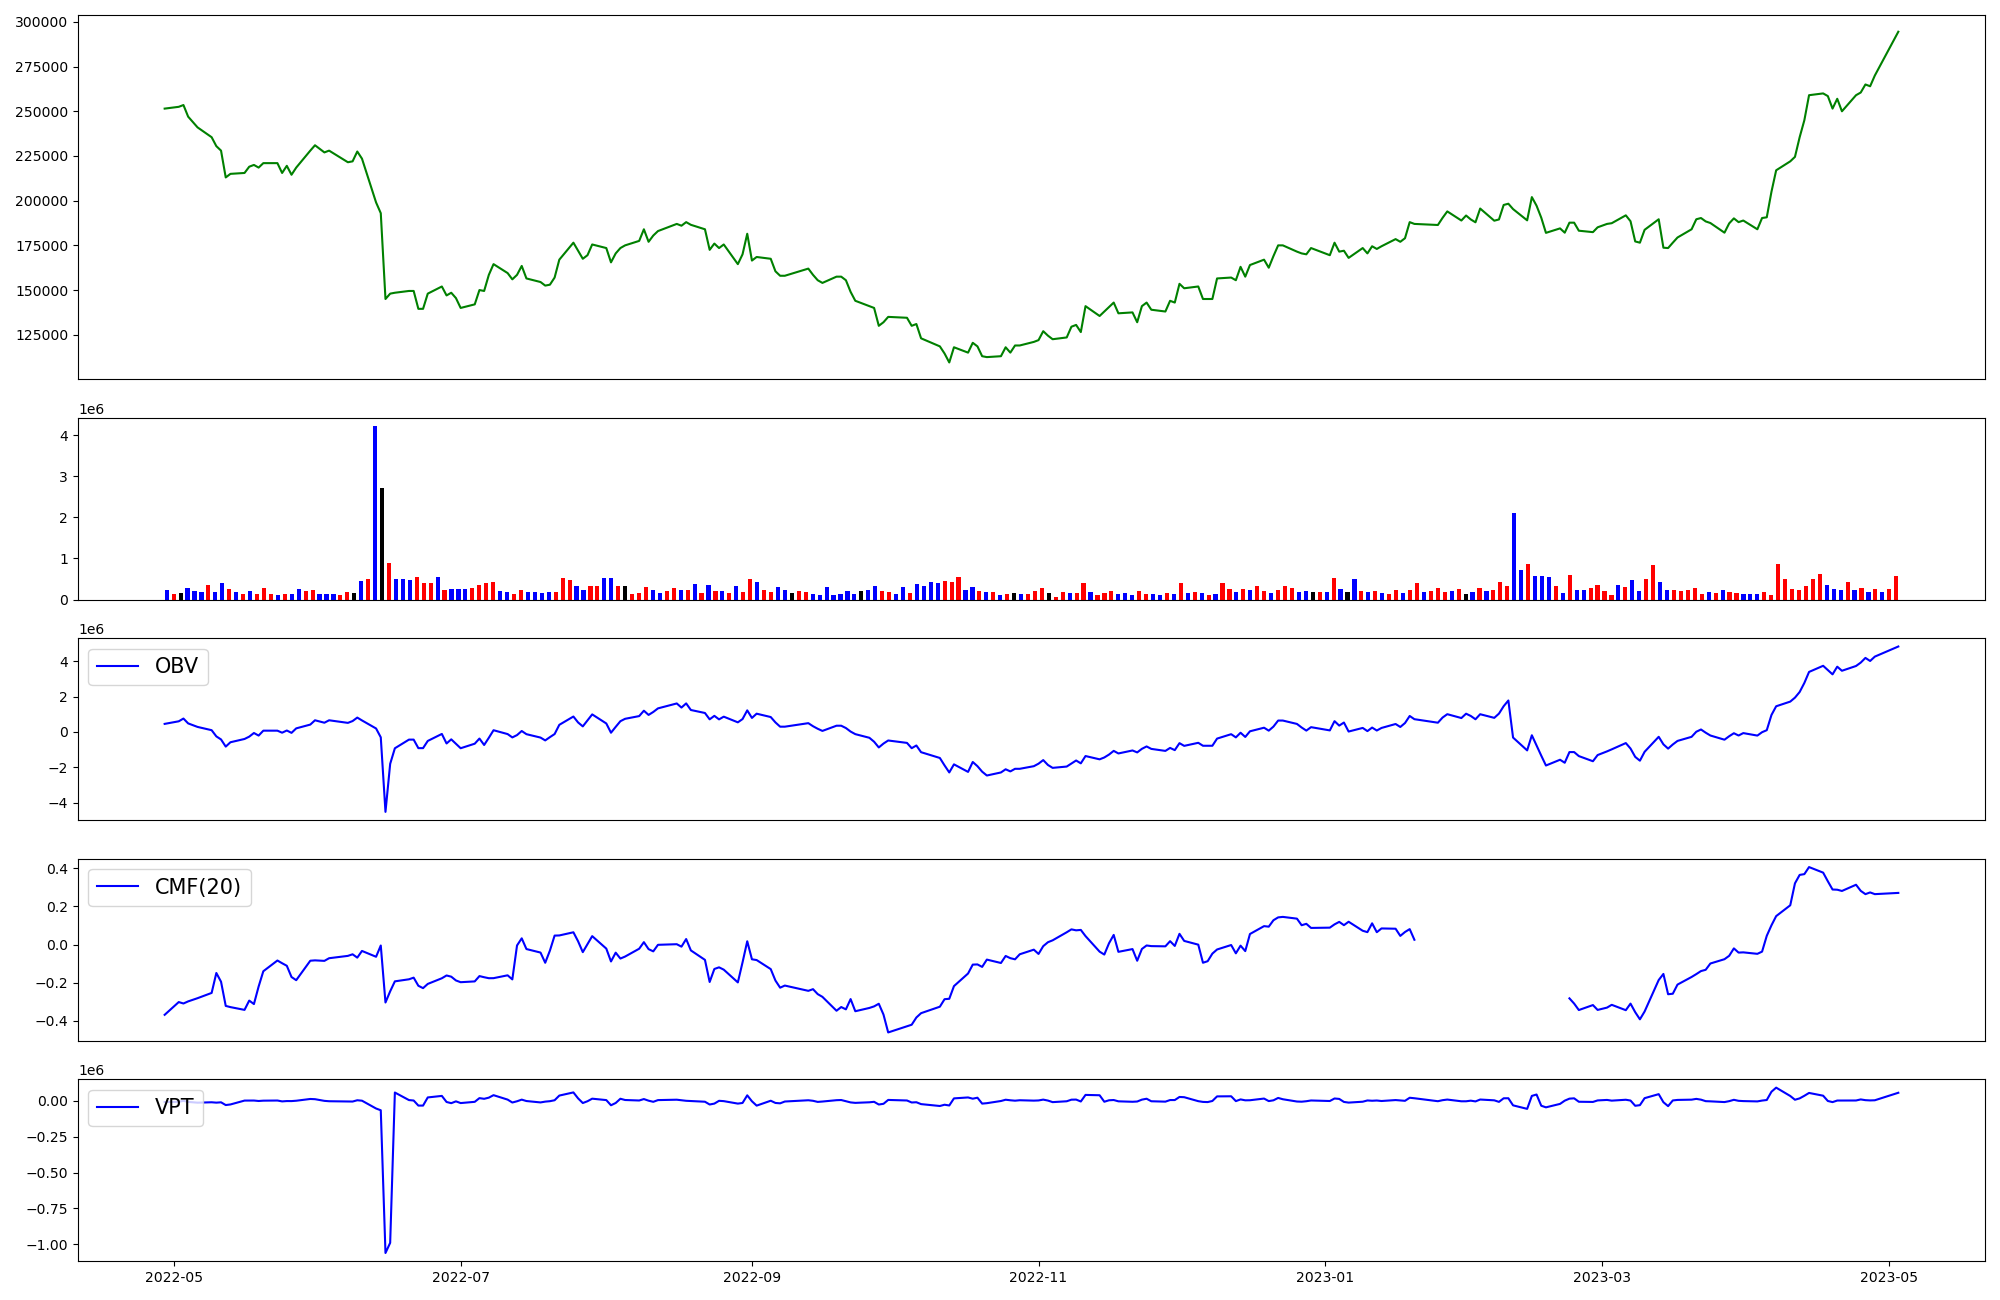Click the 300000 price axis tick label
This screenshot has width=2000, height=1300.
[x=41, y=22]
